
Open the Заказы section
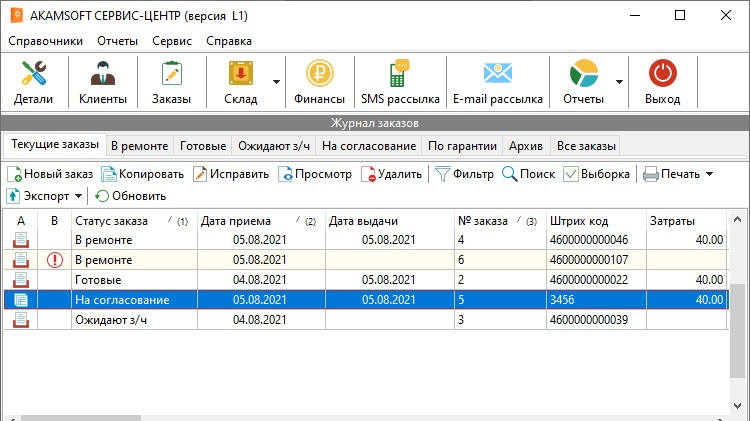point(171,82)
